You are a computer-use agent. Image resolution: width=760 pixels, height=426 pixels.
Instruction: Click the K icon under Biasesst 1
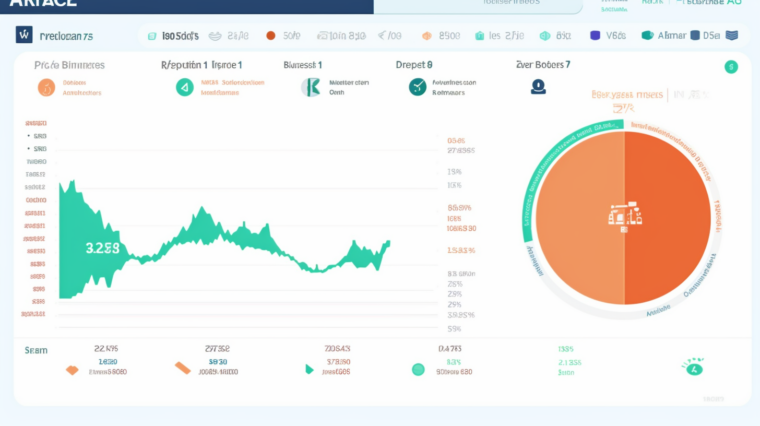(311, 88)
